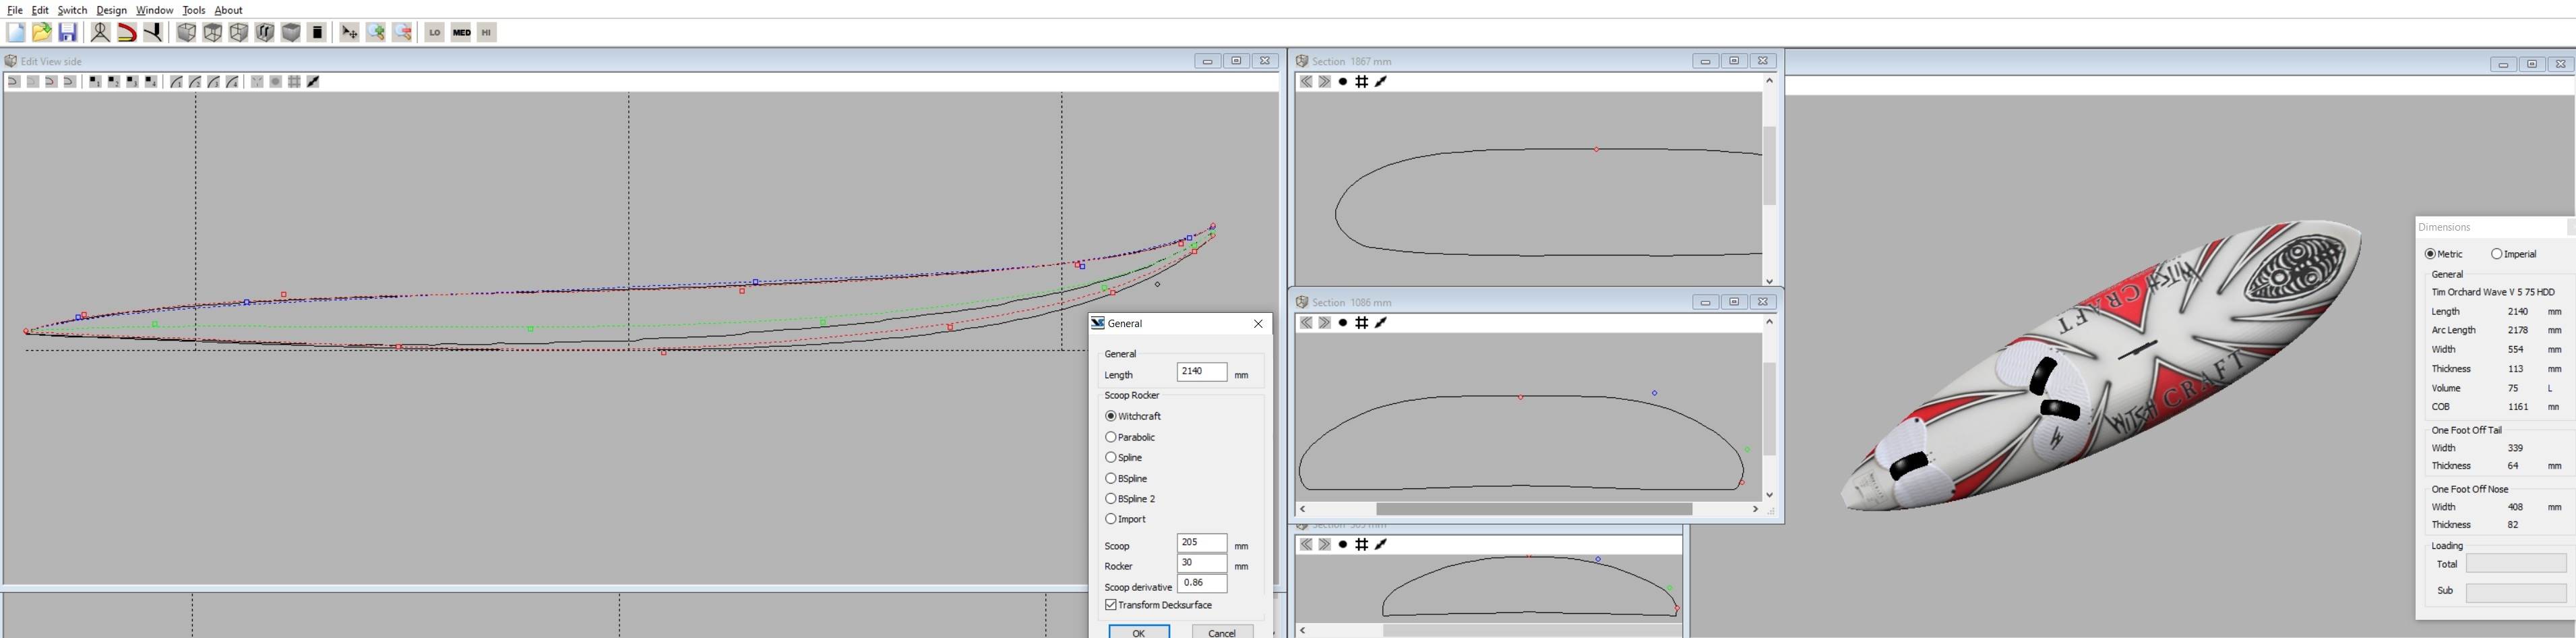Open file with the folder icon

click(x=42, y=33)
